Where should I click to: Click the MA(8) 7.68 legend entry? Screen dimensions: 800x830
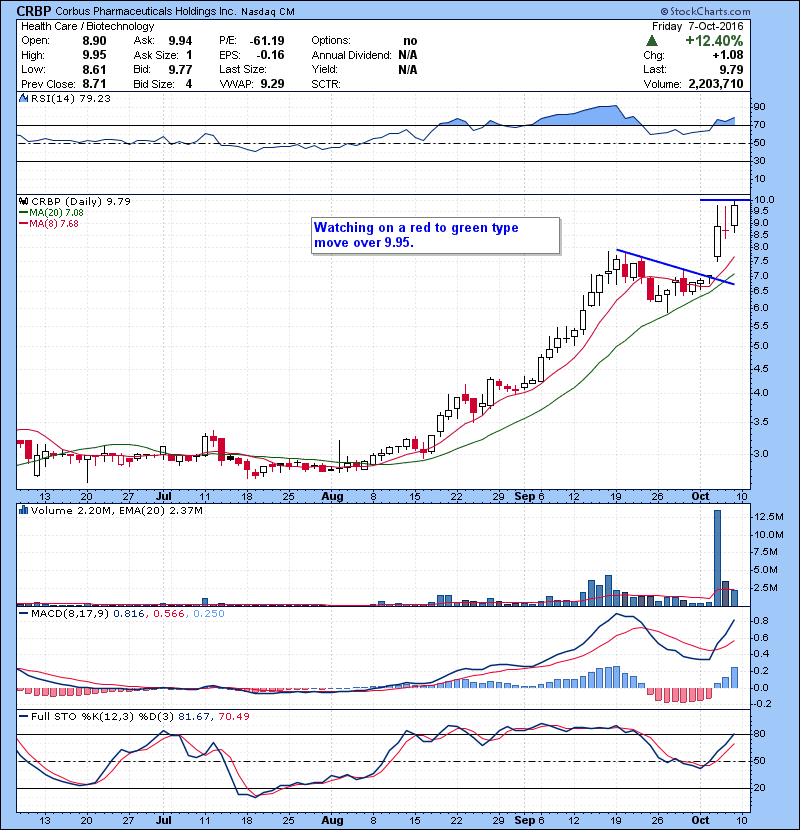pos(49,224)
